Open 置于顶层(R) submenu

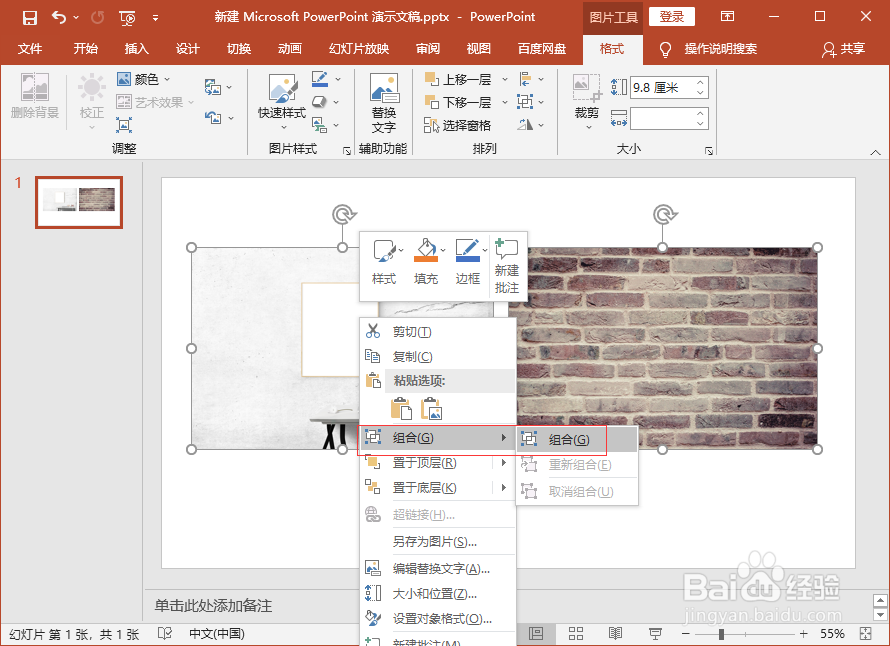click(x=438, y=463)
